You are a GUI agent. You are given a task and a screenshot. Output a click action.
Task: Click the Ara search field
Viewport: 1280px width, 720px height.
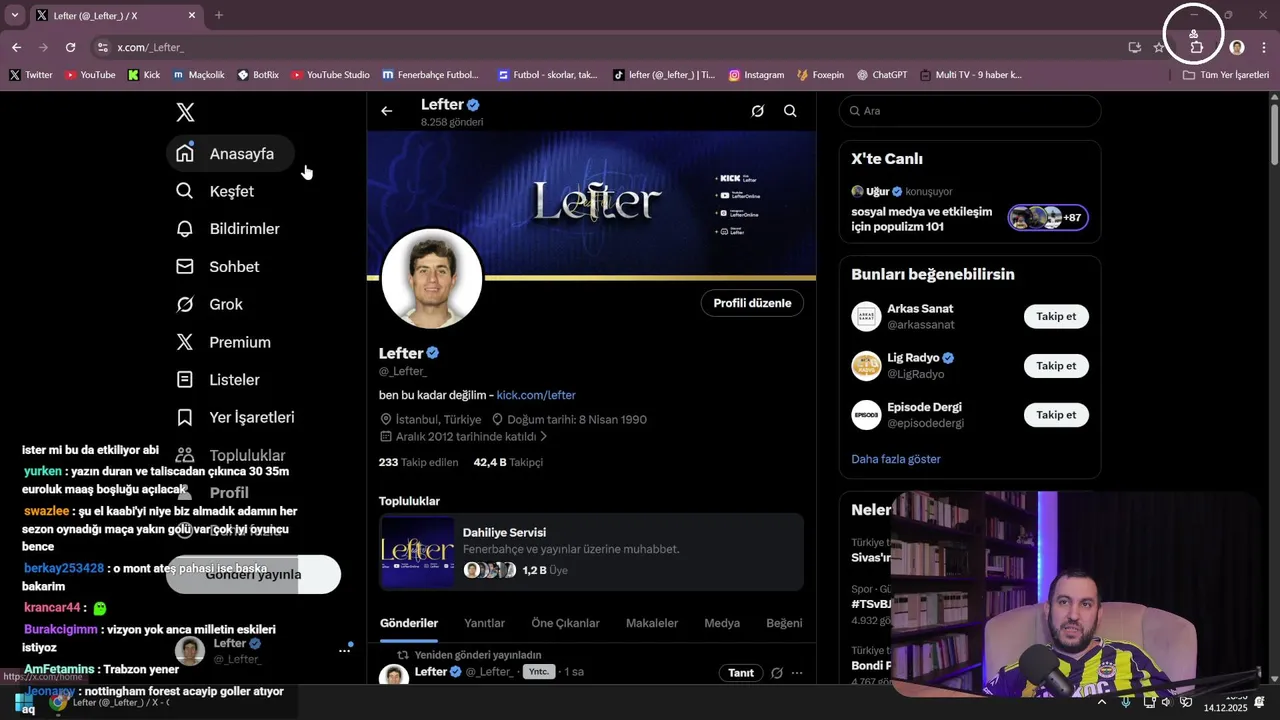pyautogui.click(x=970, y=111)
